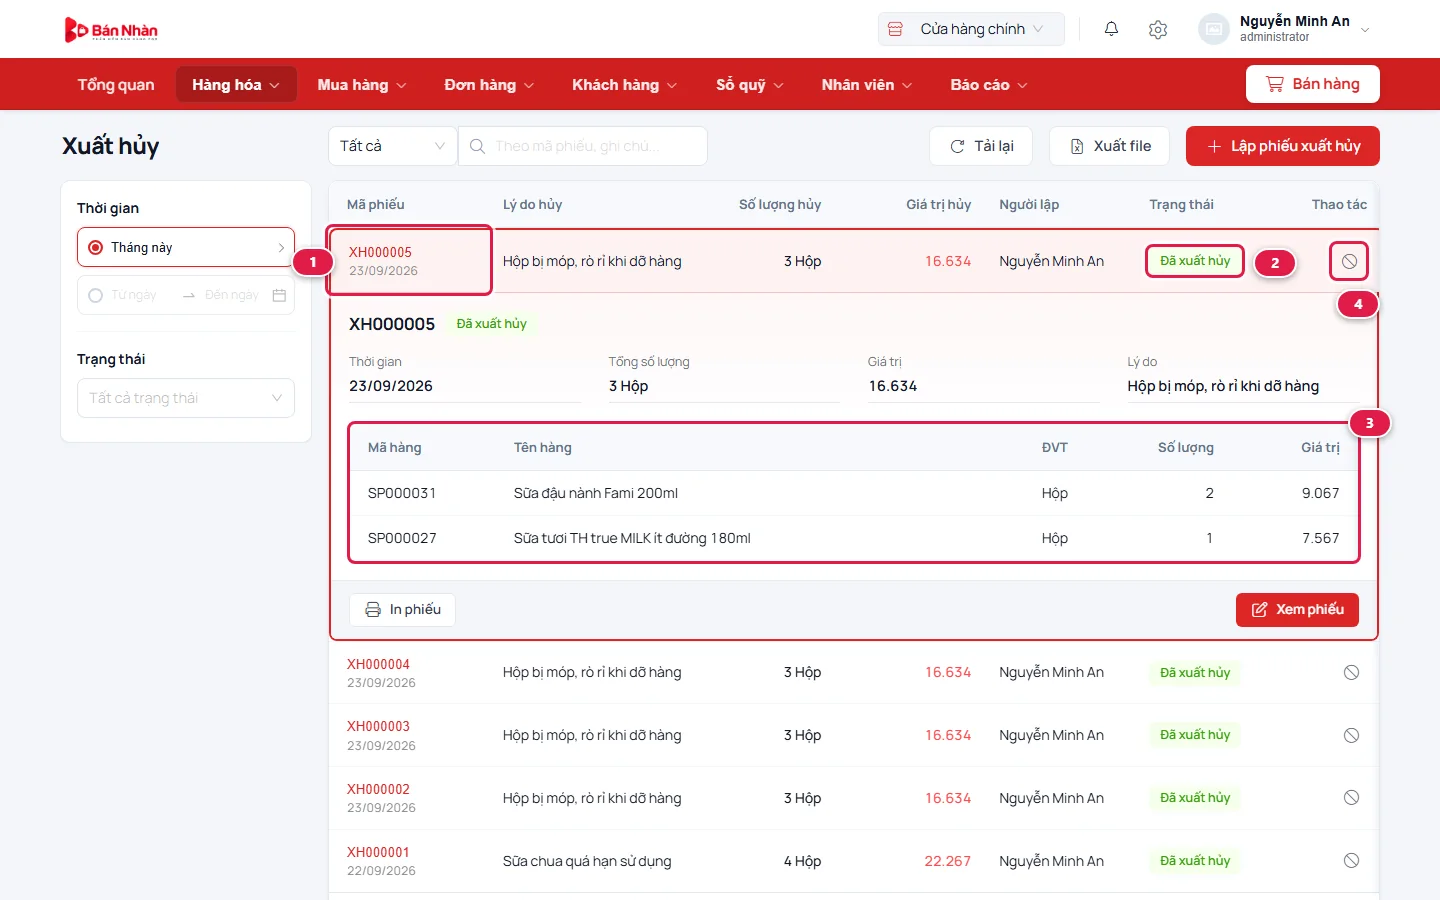Viewport: 1440px width, 900px height.
Task: Open voucher XH000004 row link
Action: coord(378,664)
